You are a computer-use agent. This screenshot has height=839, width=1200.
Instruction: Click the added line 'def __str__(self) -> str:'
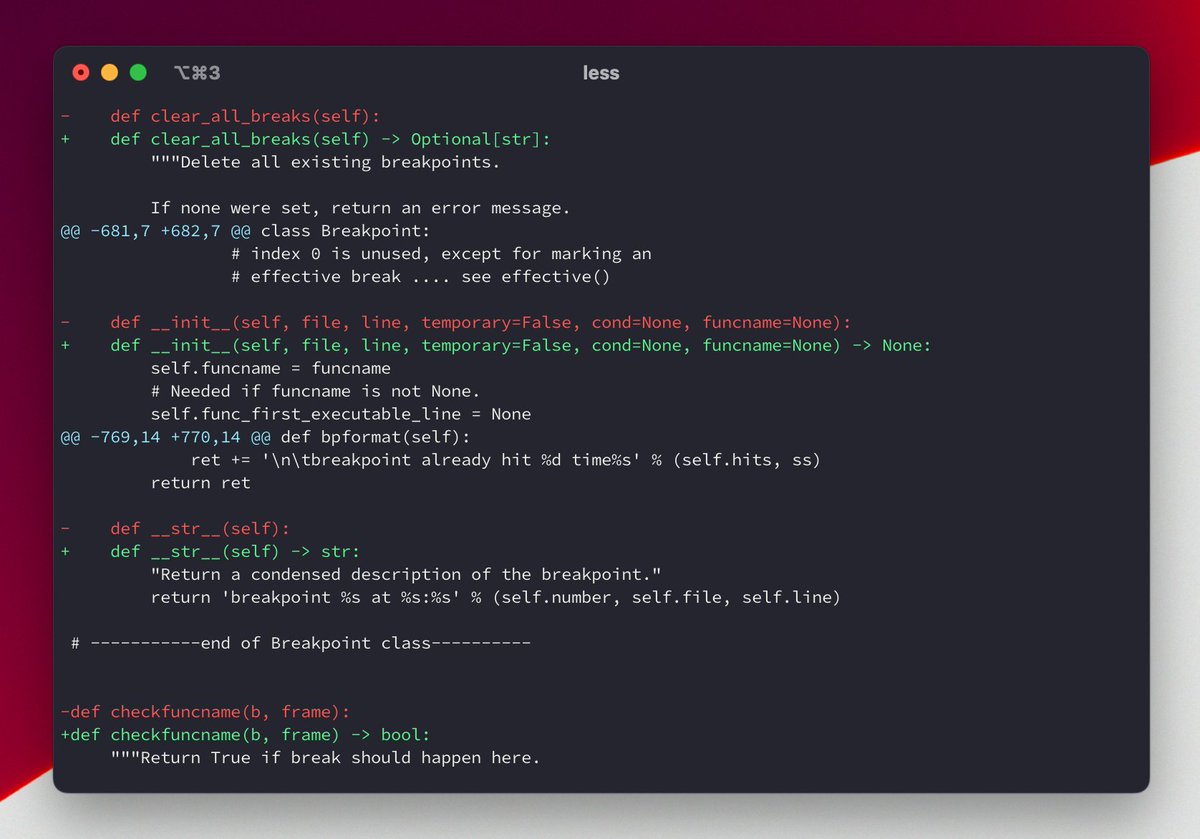211,551
